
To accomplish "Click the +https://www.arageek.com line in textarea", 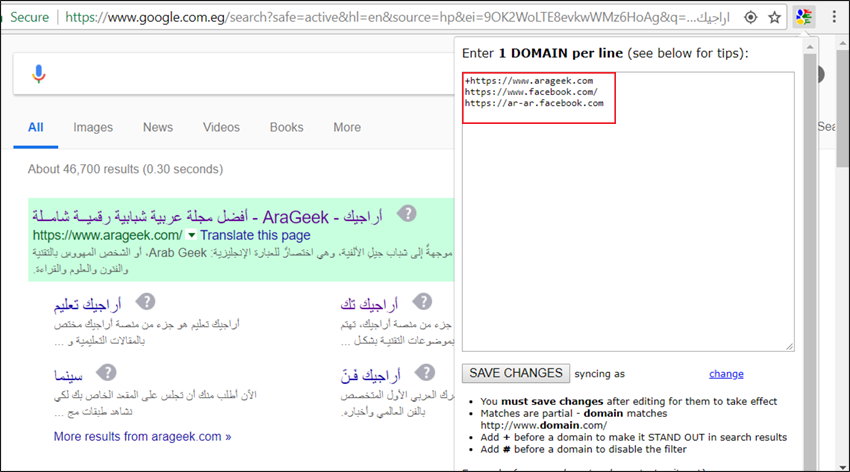I will pos(529,81).
